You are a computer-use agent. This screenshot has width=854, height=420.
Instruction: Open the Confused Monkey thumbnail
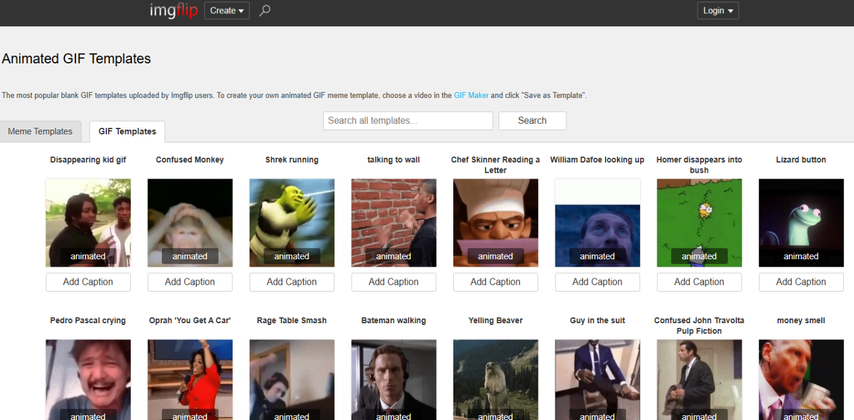click(x=190, y=223)
